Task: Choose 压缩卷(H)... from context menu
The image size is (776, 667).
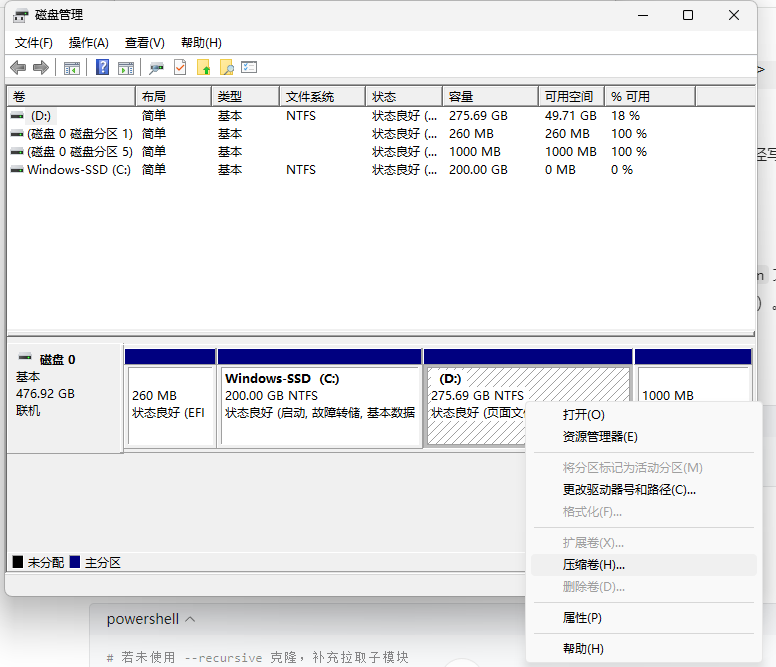Action: (593, 565)
